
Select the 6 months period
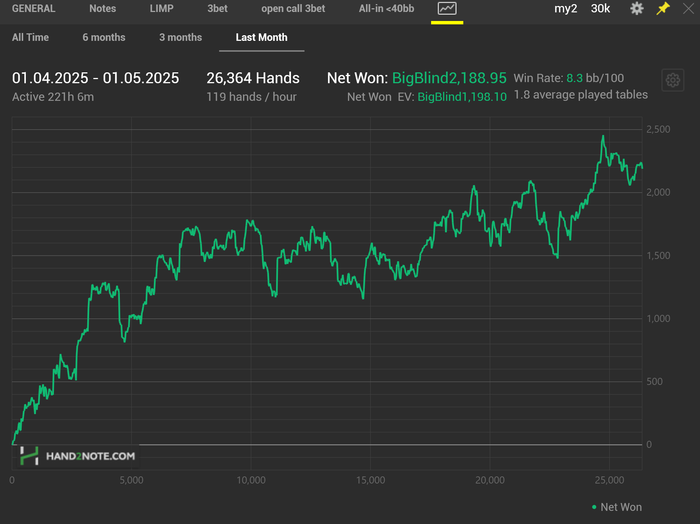point(104,37)
